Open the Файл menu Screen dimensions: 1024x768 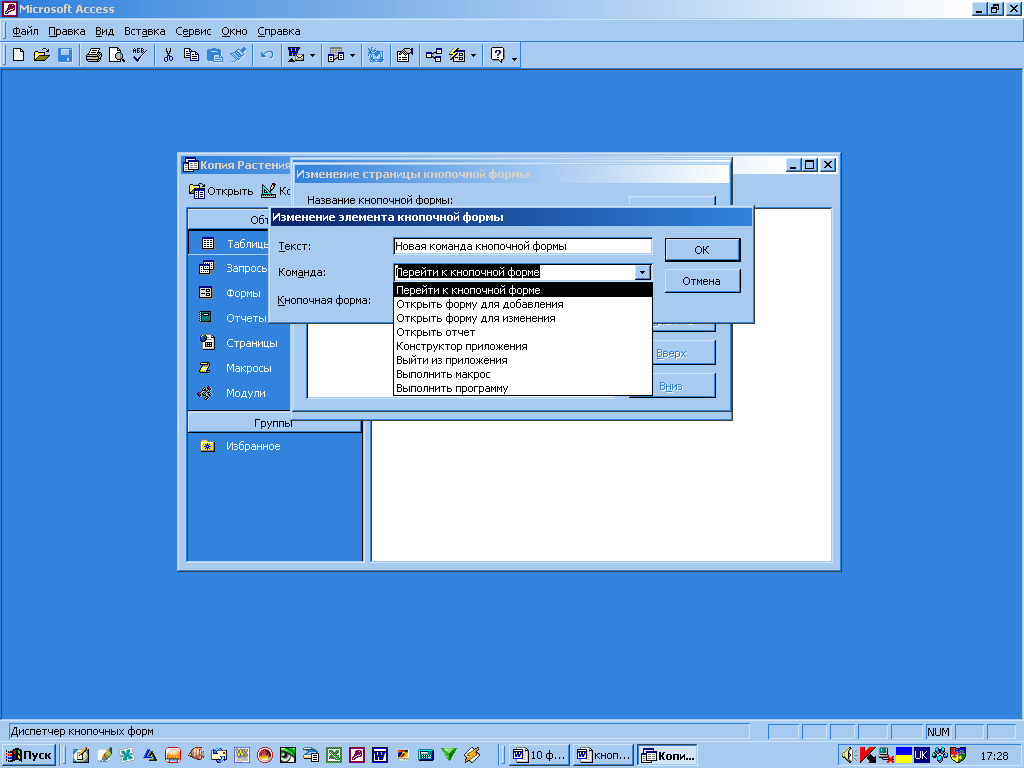[x=25, y=31]
